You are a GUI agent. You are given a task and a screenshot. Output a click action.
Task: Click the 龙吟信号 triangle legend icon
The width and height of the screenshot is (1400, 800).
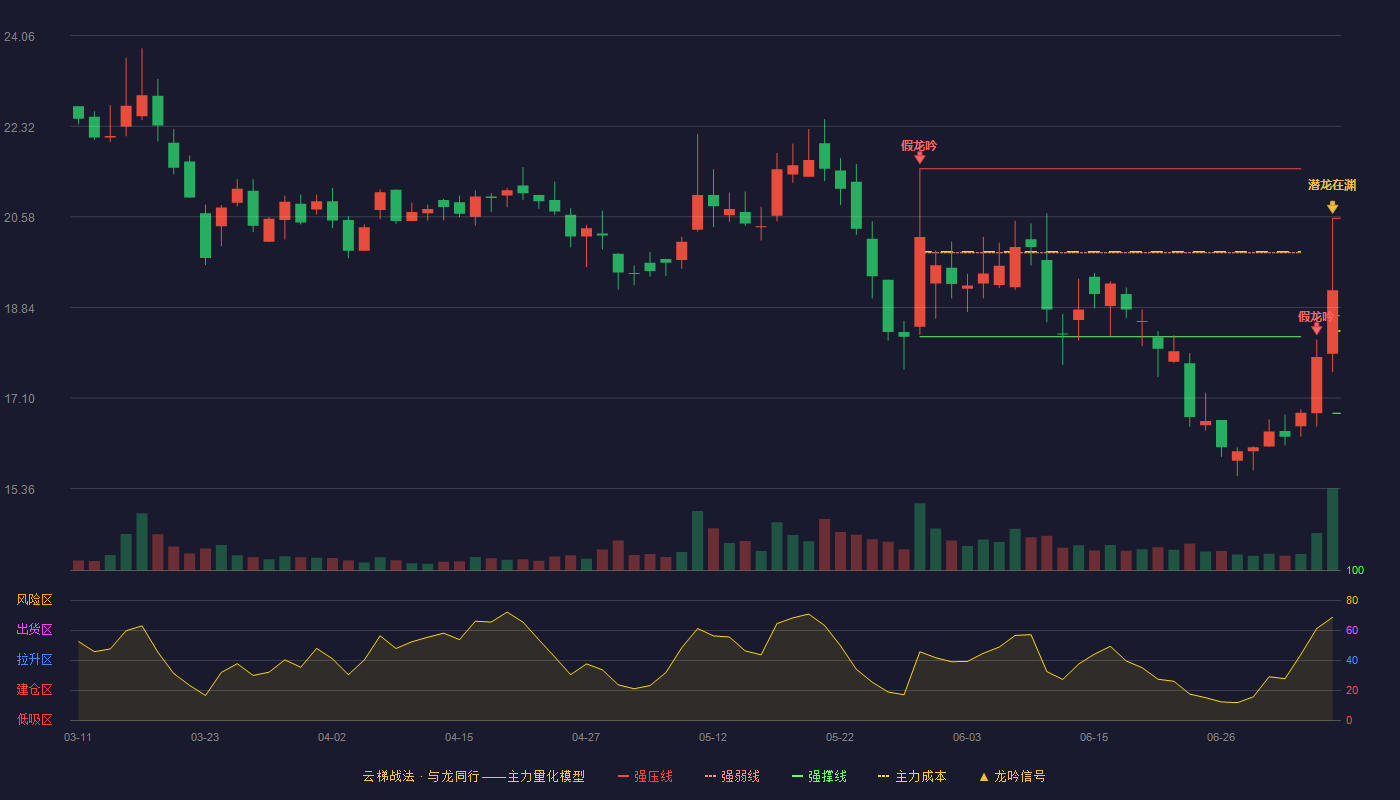pos(983,776)
